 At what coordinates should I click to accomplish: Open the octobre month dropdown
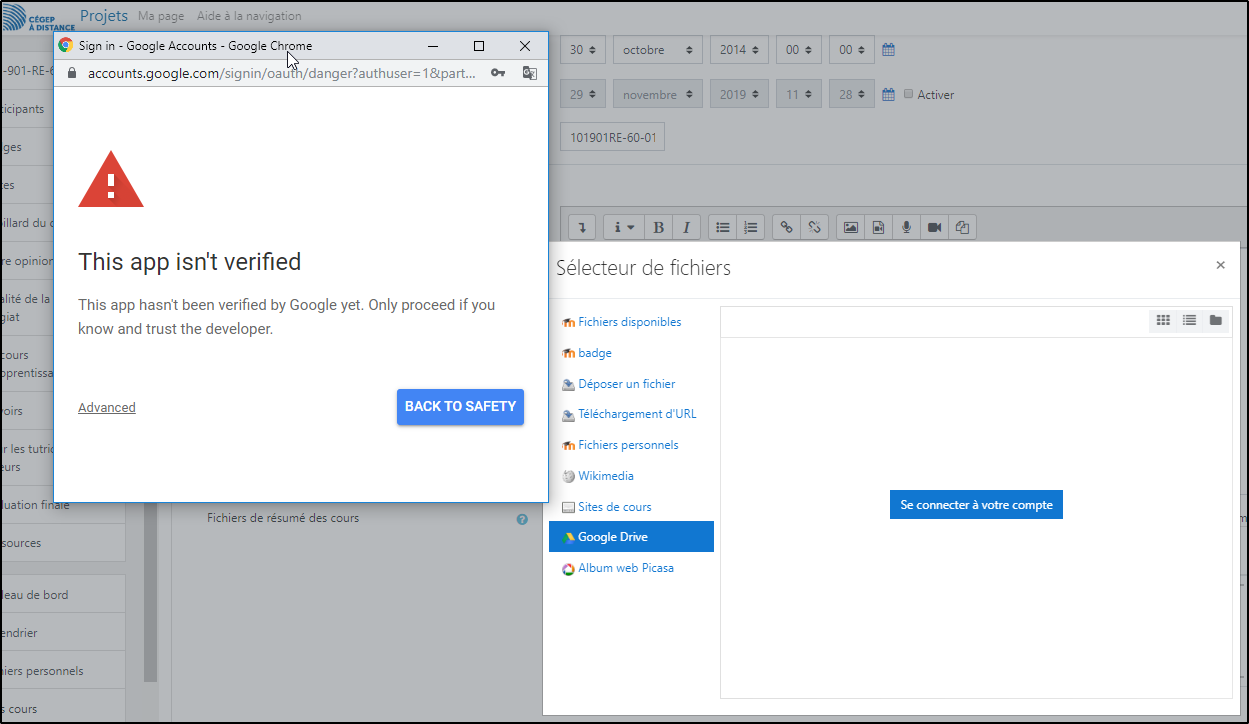click(657, 49)
